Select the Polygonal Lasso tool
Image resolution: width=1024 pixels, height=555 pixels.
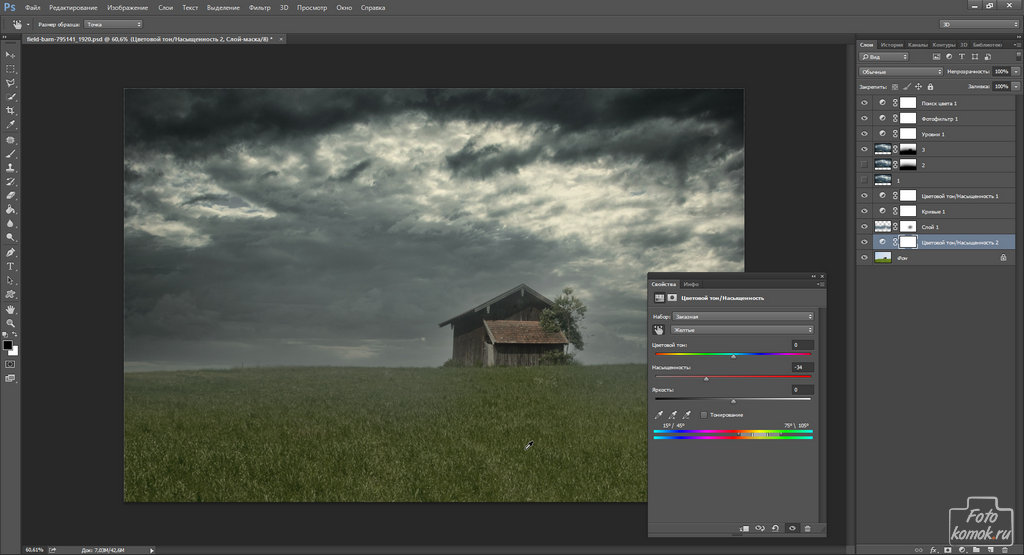[10, 84]
